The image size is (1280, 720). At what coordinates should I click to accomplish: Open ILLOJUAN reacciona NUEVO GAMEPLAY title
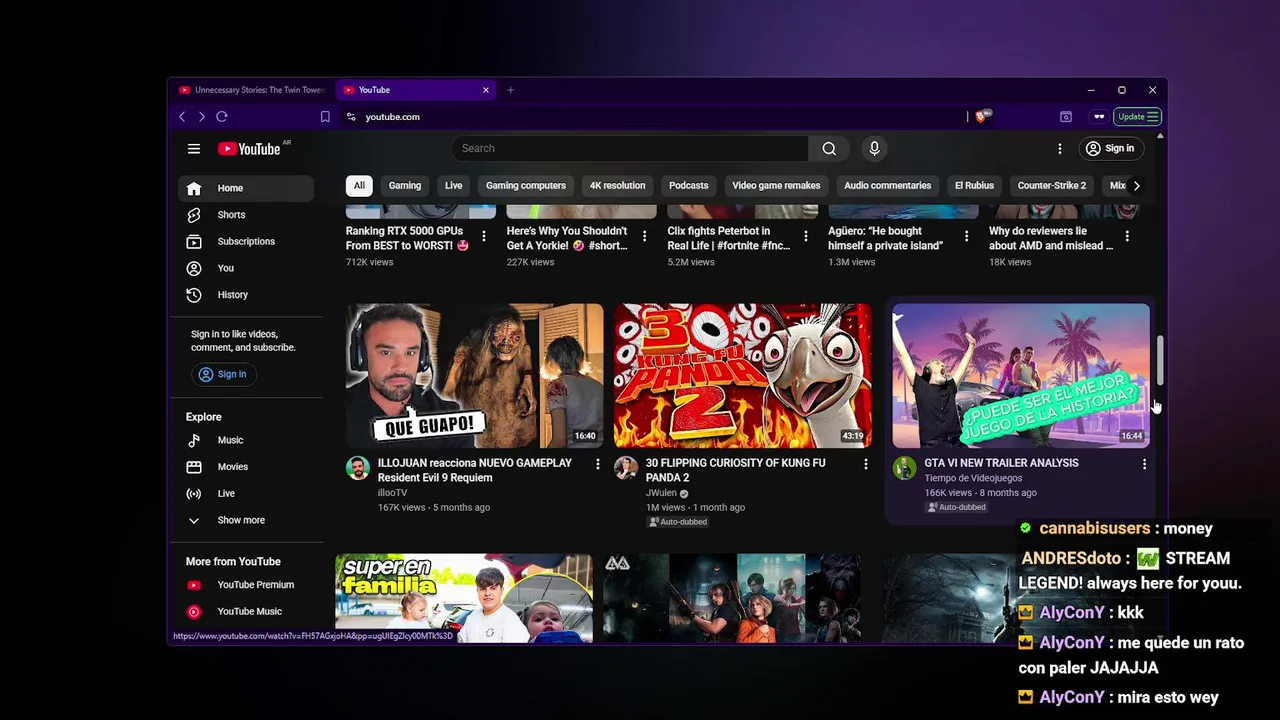(x=475, y=470)
